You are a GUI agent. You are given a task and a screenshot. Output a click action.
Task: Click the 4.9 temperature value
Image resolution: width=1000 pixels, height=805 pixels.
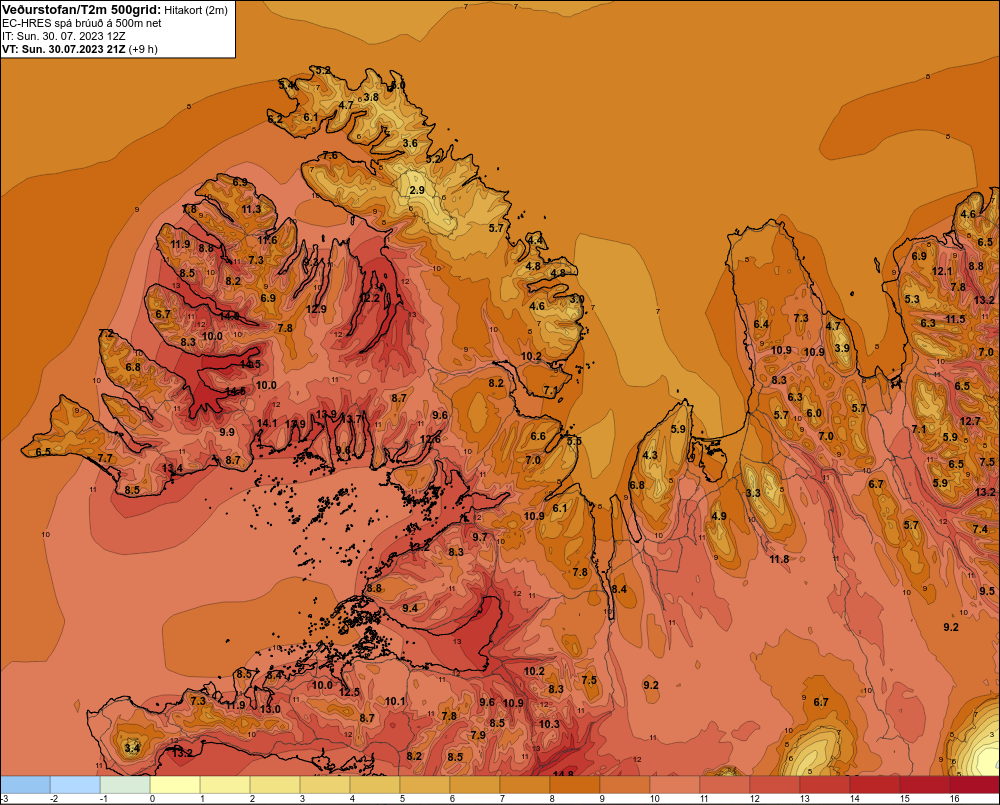click(x=719, y=516)
